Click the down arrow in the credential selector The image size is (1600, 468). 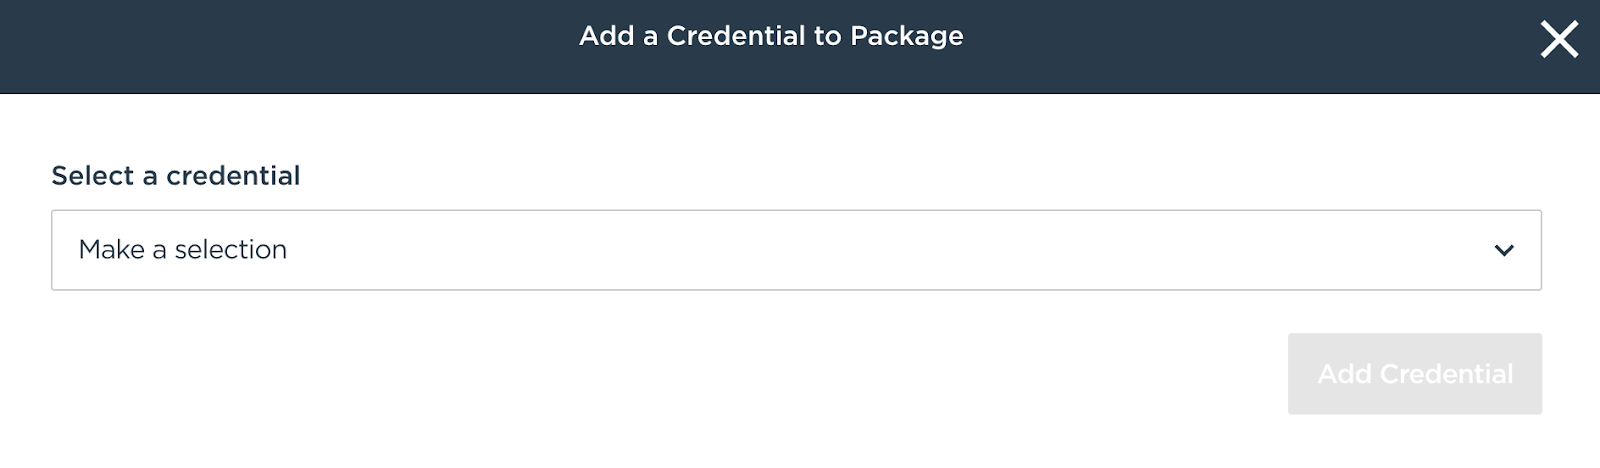click(1504, 250)
